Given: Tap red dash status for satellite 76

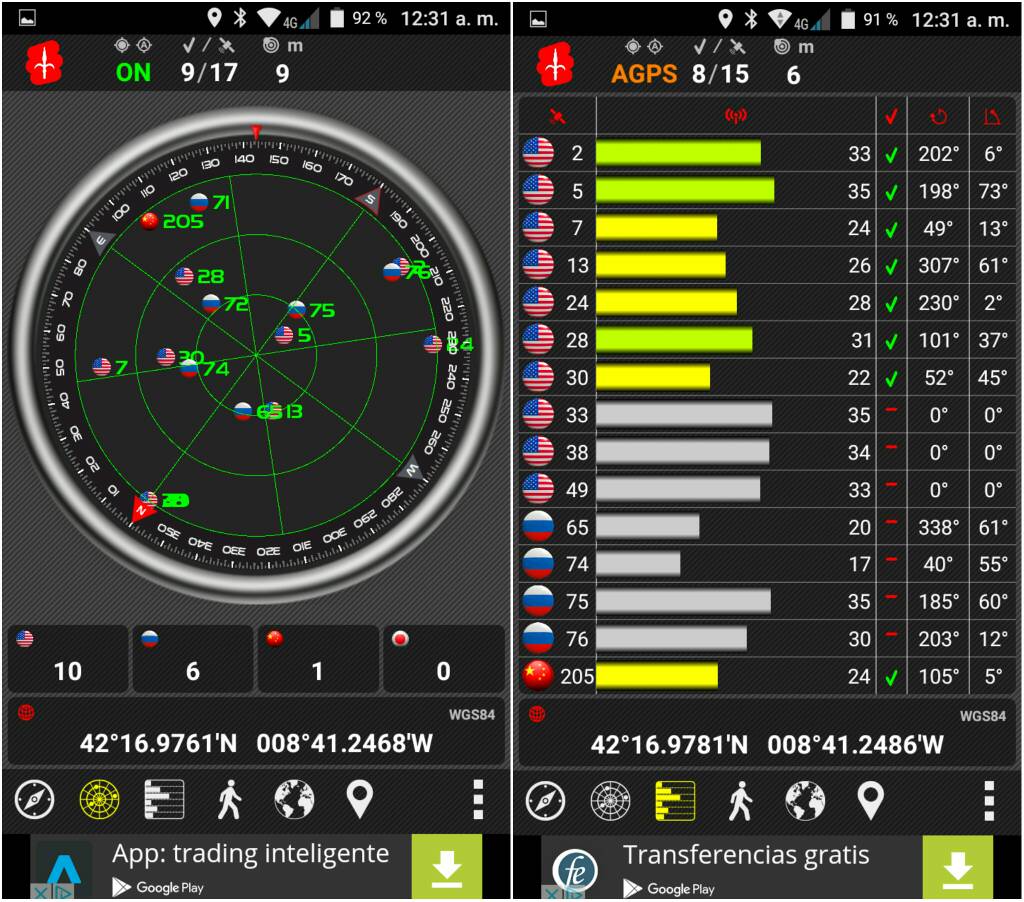Looking at the screenshot, I should 891,634.
